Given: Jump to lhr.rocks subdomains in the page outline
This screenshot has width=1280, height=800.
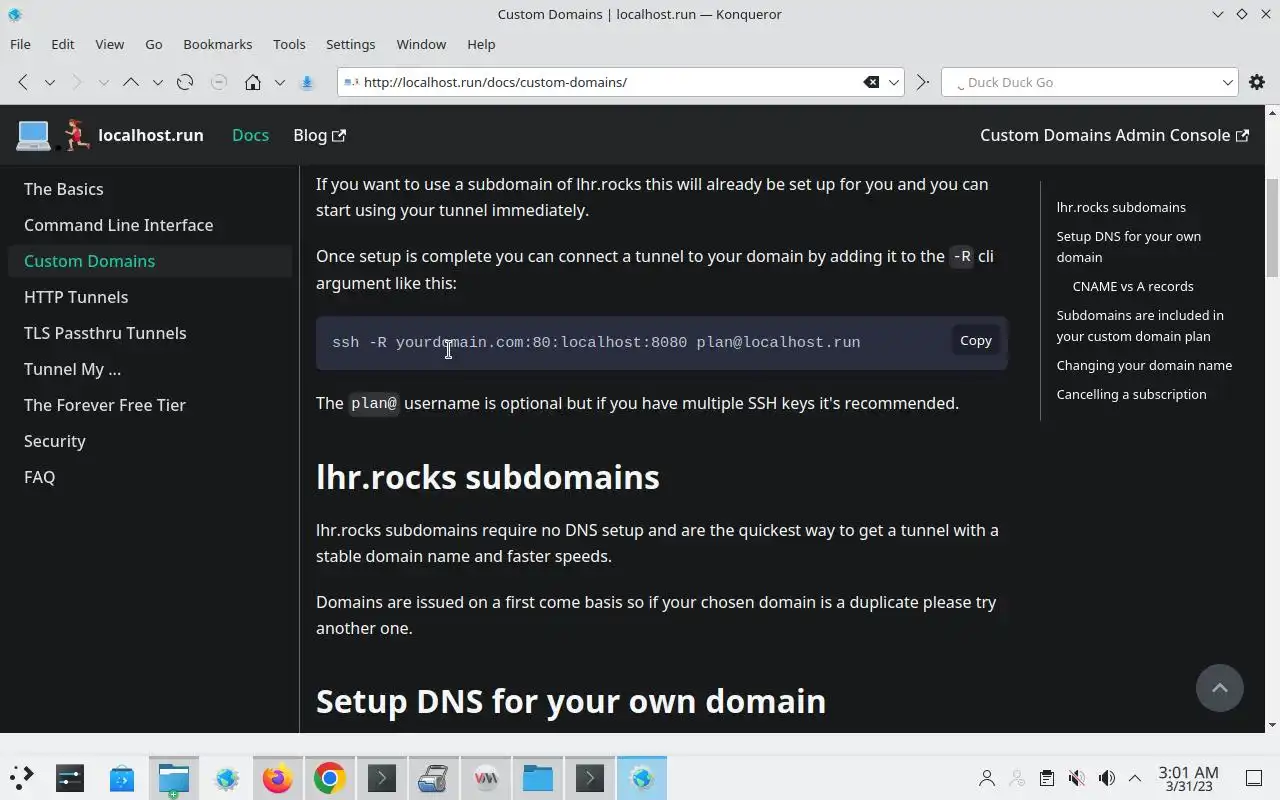Looking at the screenshot, I should click(1121, 207).
